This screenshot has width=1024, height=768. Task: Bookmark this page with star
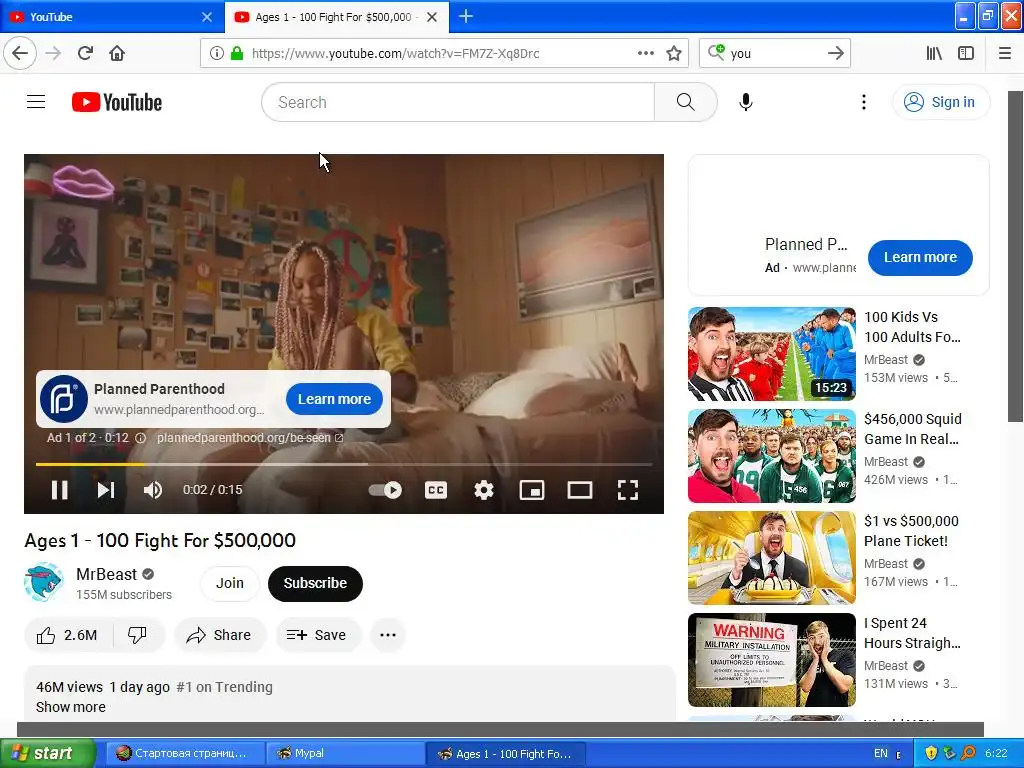click(x=674, y=53)
